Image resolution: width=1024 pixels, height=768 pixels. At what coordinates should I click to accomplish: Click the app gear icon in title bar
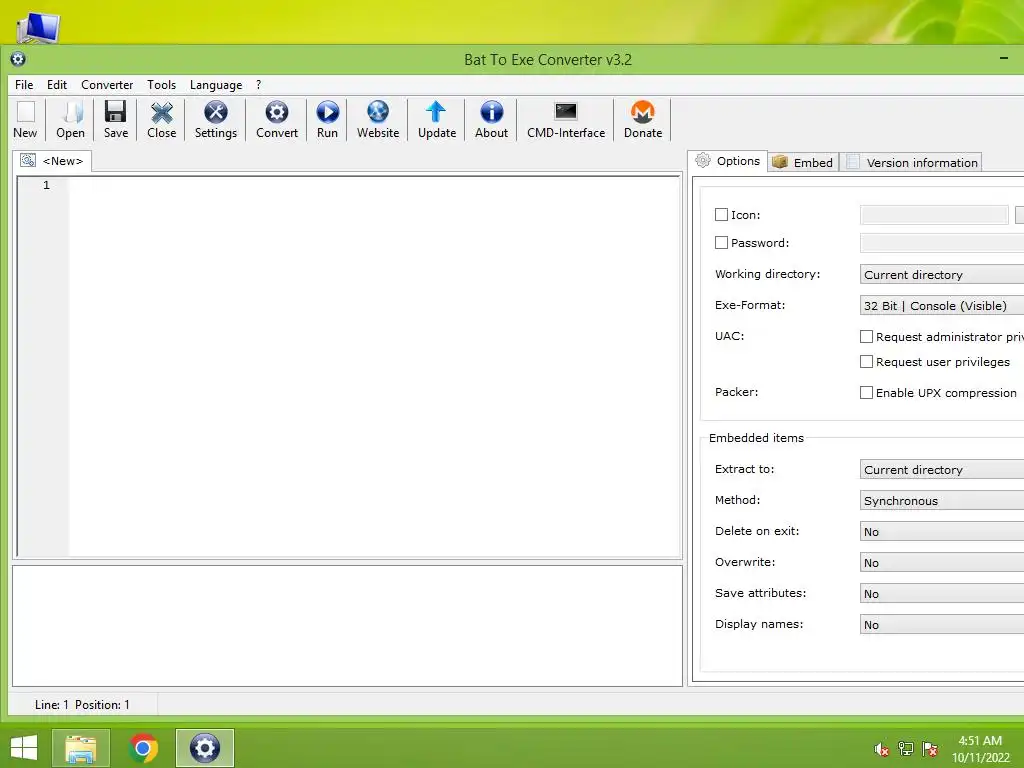pos(18,59)
